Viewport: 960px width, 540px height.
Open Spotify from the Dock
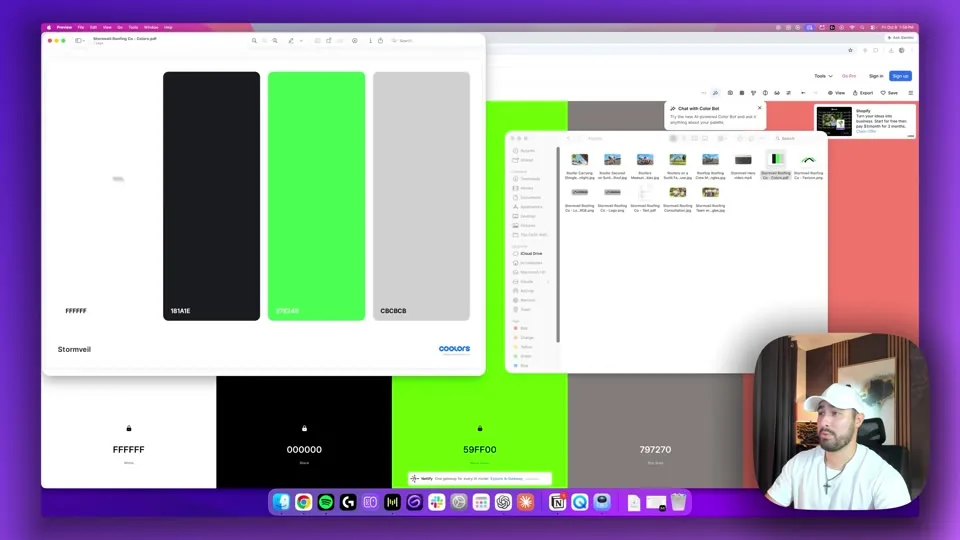tap(326, 502)
